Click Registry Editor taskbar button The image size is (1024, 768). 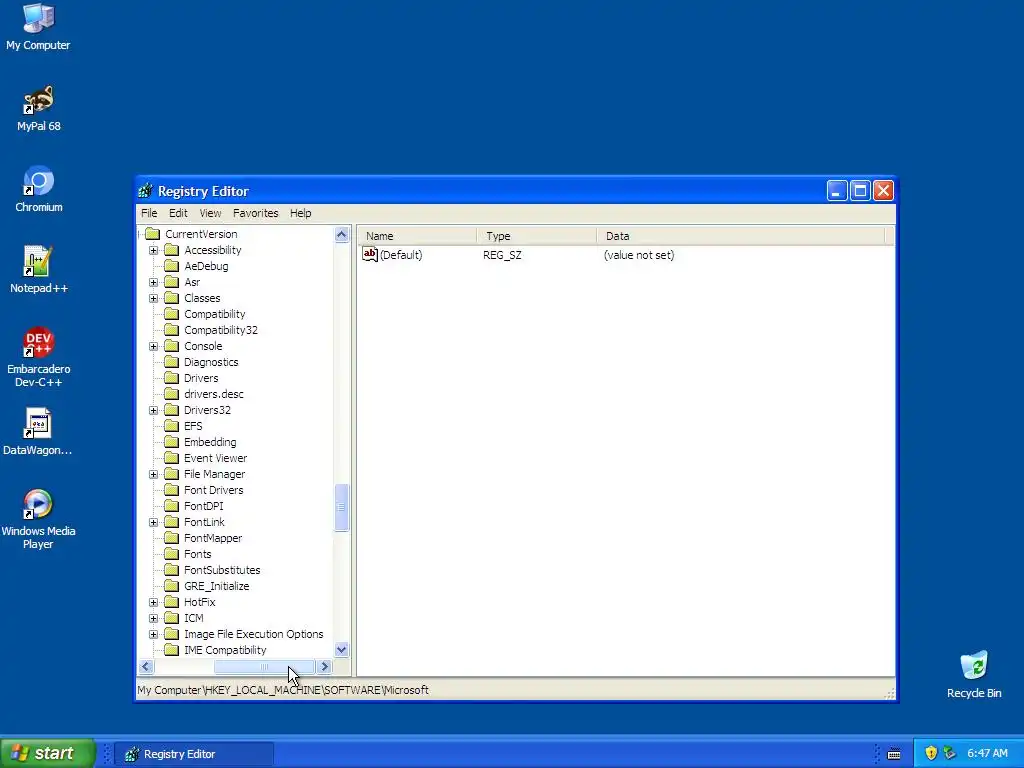[194, 754]
